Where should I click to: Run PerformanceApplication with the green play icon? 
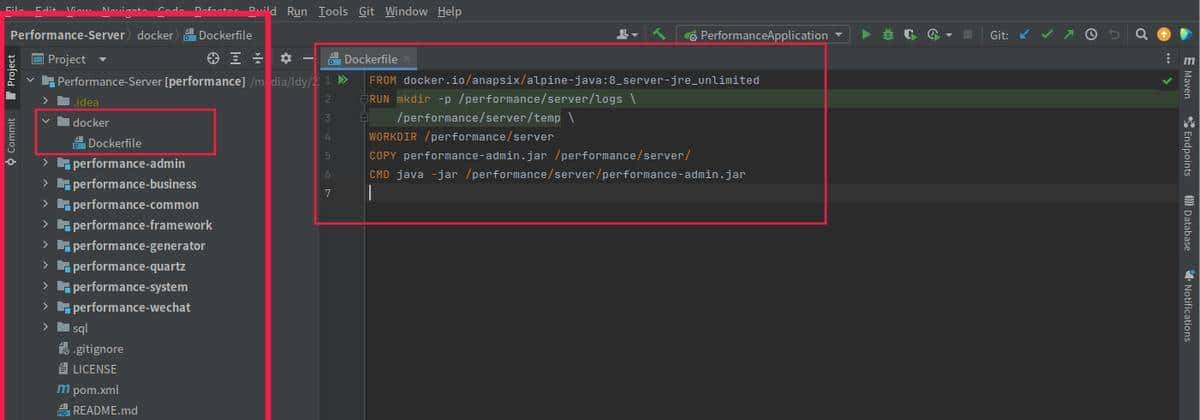pyautogui.click(x=866, y=34)
